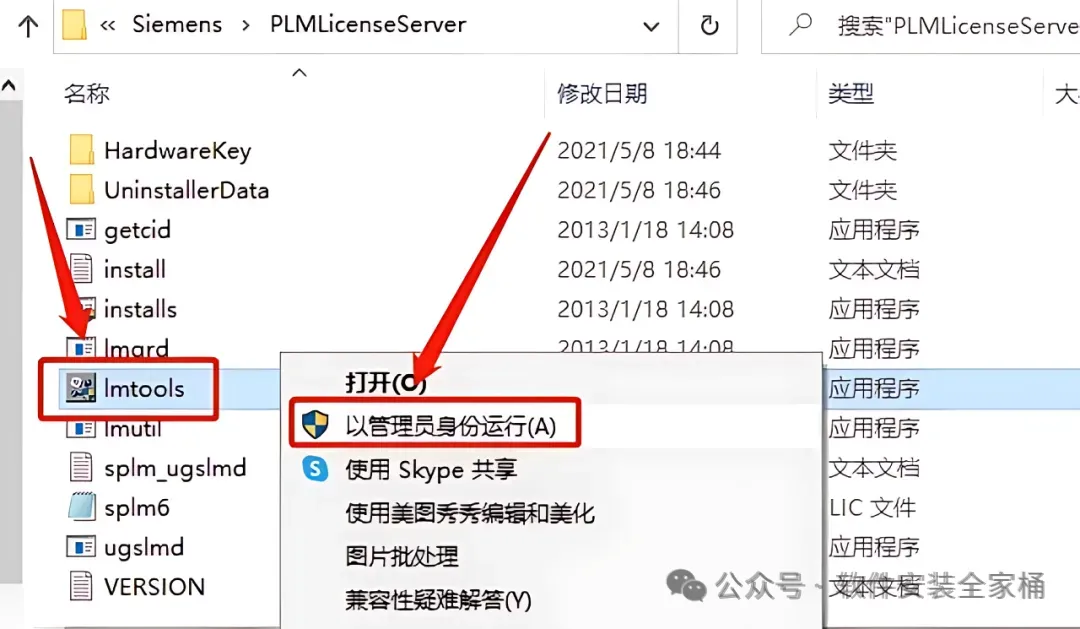The width and height of the screenshot is (1080, 629).
Task: Click the left pane scroll up arrow
Action: (9, 85)
